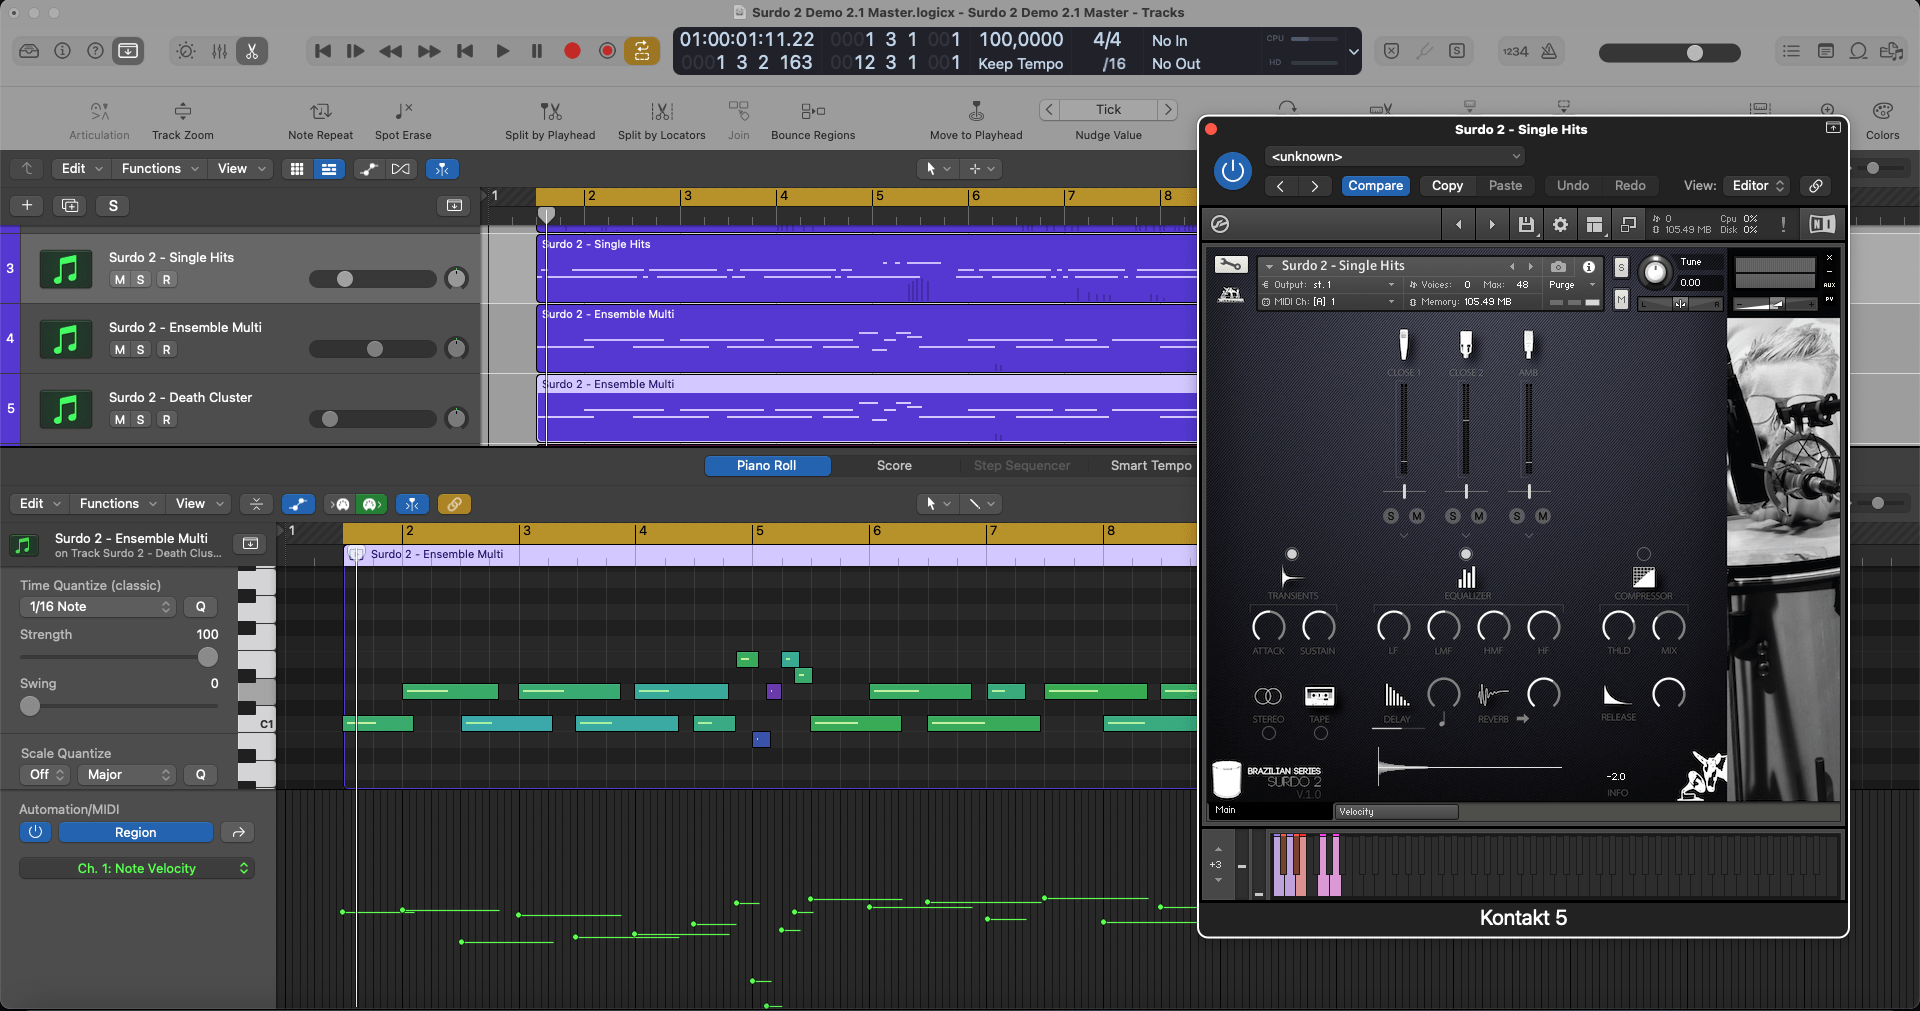The width and height of the screenshot is (1920, 1011).
Task: Click the Copy button in plugin
Action: (1447, 186)
